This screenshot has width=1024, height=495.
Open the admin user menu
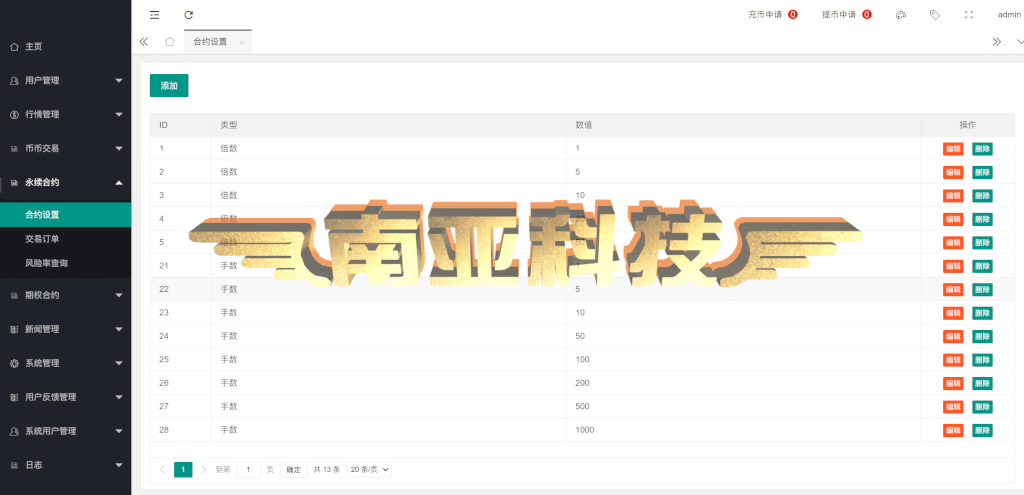(1009, 14)
